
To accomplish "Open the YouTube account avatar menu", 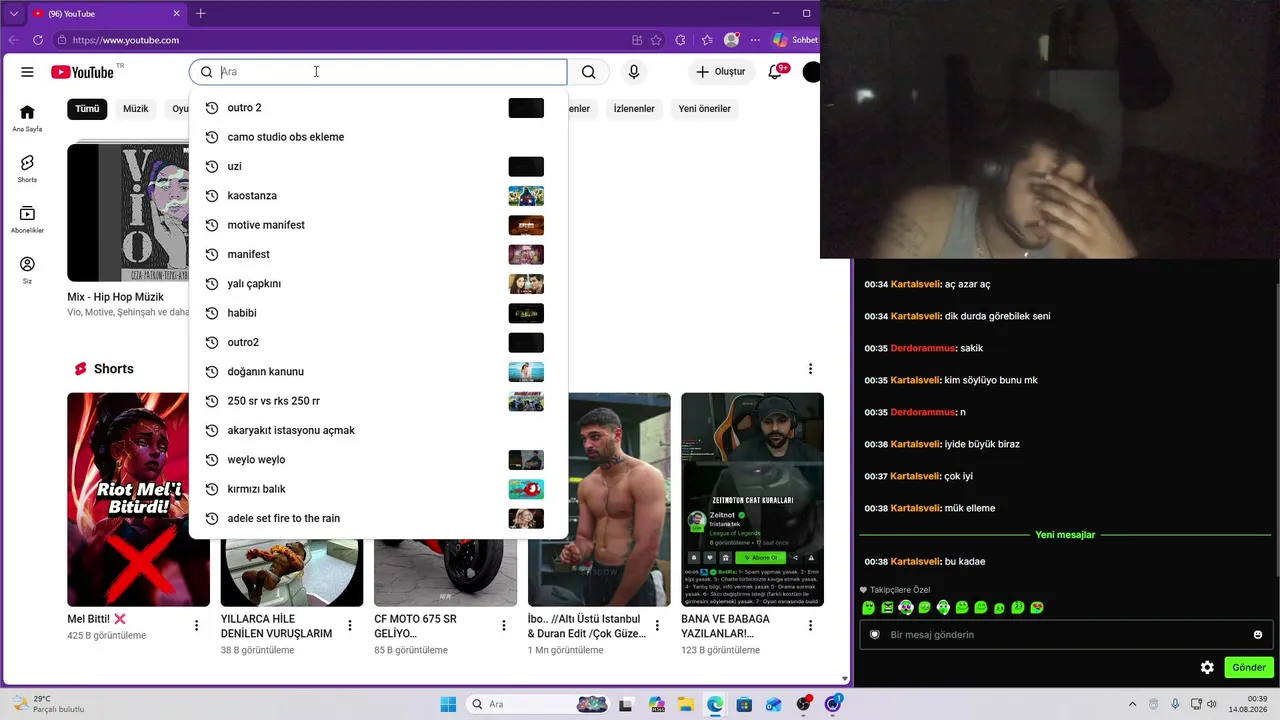I will (811, 72).
